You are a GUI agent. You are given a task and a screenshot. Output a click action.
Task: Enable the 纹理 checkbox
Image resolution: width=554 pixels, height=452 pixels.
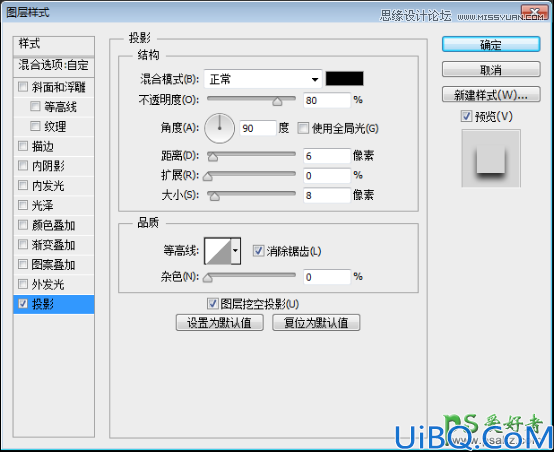pos(35,126)
